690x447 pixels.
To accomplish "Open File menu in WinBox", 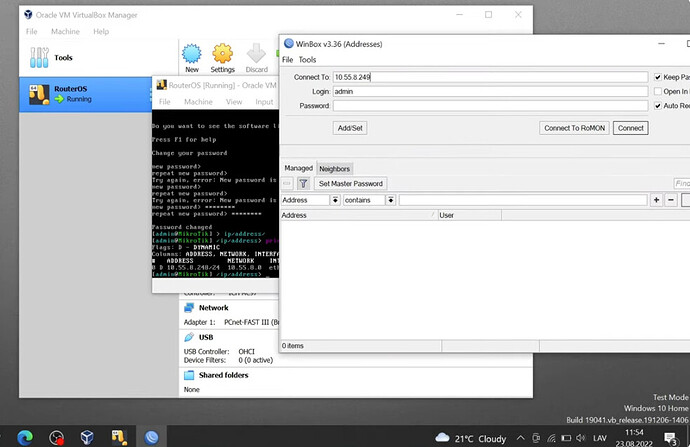I will coord(287,59).
